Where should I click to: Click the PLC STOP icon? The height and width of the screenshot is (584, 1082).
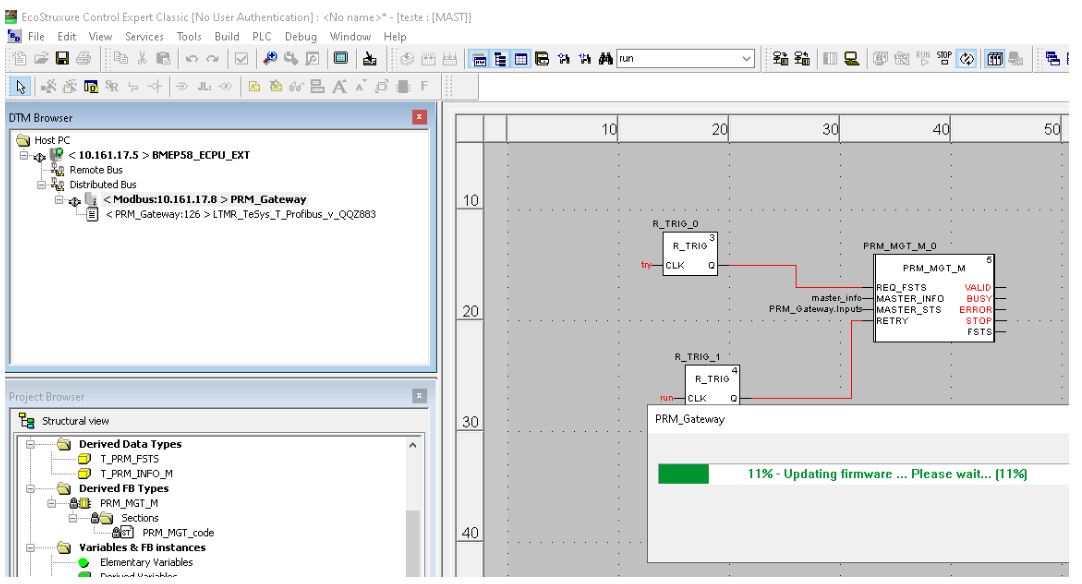click(x=944, y=59)
